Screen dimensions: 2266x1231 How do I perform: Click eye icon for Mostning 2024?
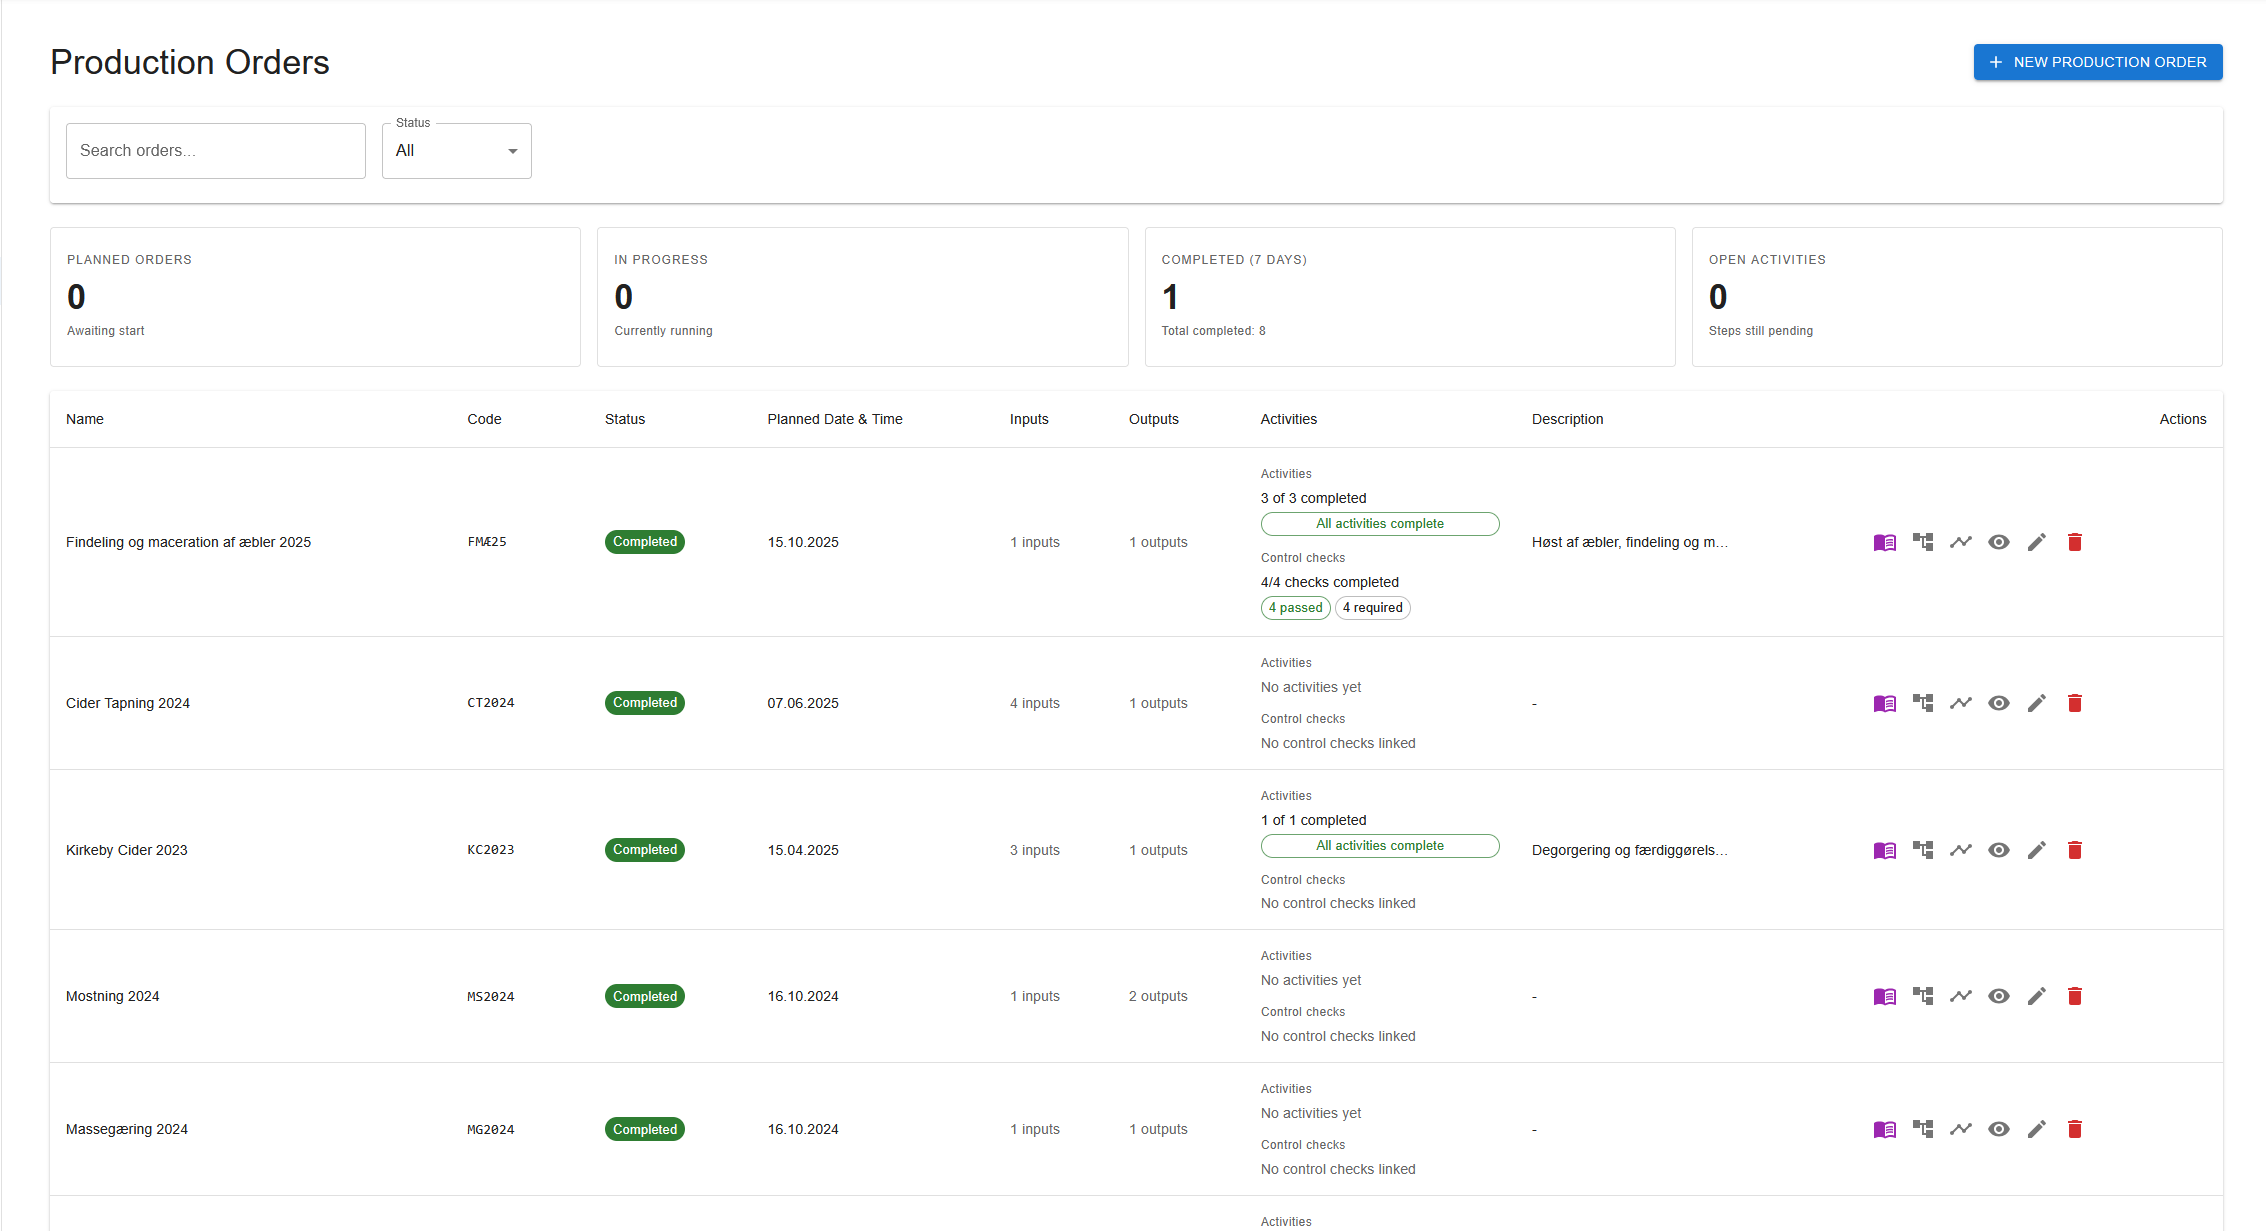(1998, 996)
